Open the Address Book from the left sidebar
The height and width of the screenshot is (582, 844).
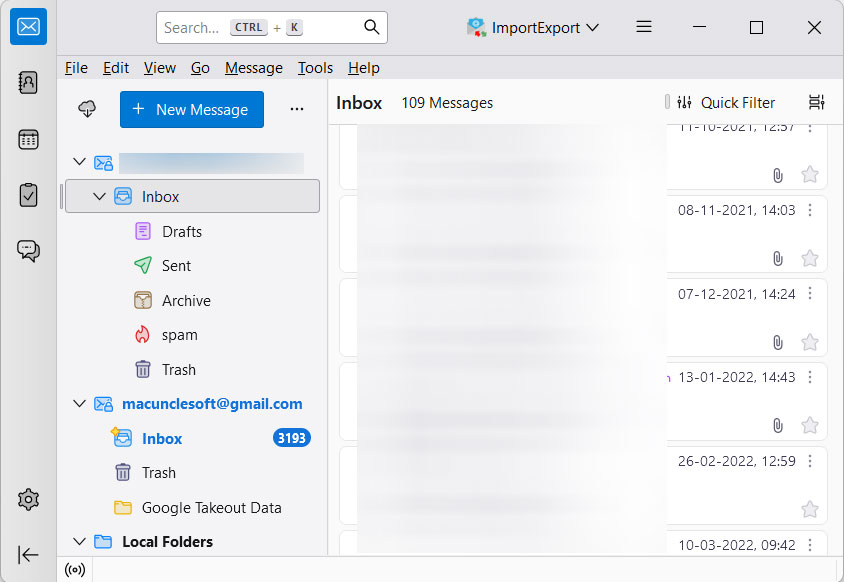coord(27,85)
